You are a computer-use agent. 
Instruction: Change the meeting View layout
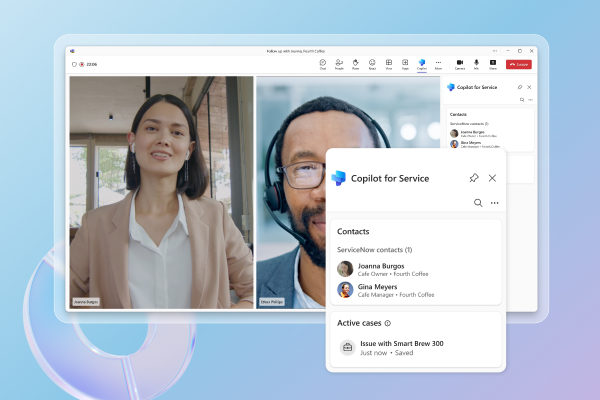[x=389, y=63]
